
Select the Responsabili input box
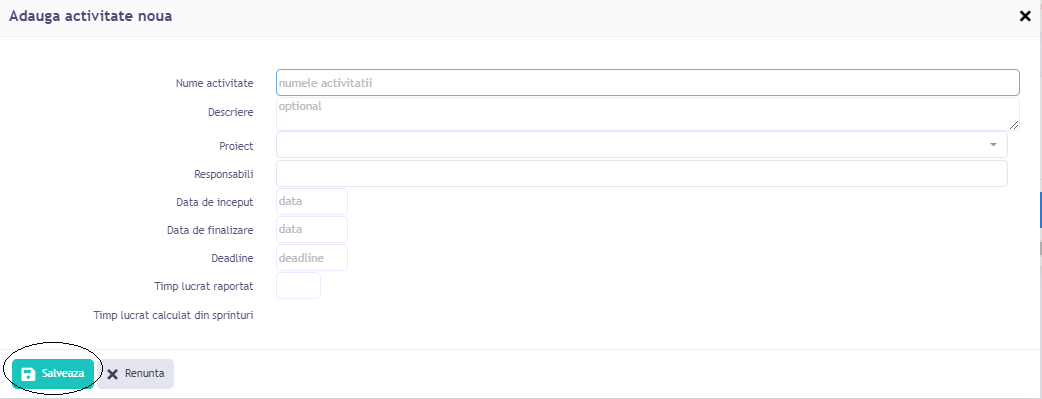click(x=641, y=174)
